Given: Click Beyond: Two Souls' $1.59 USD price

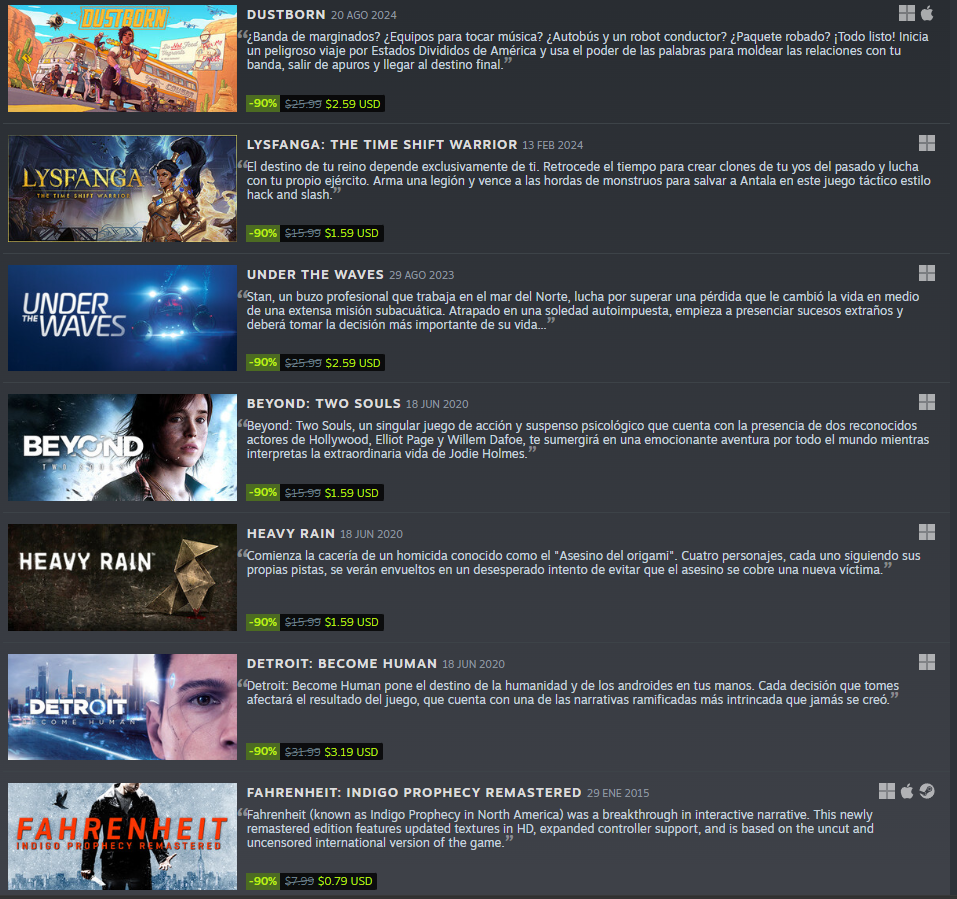Looking at the screenshot, I should click(x=352, y=493).
